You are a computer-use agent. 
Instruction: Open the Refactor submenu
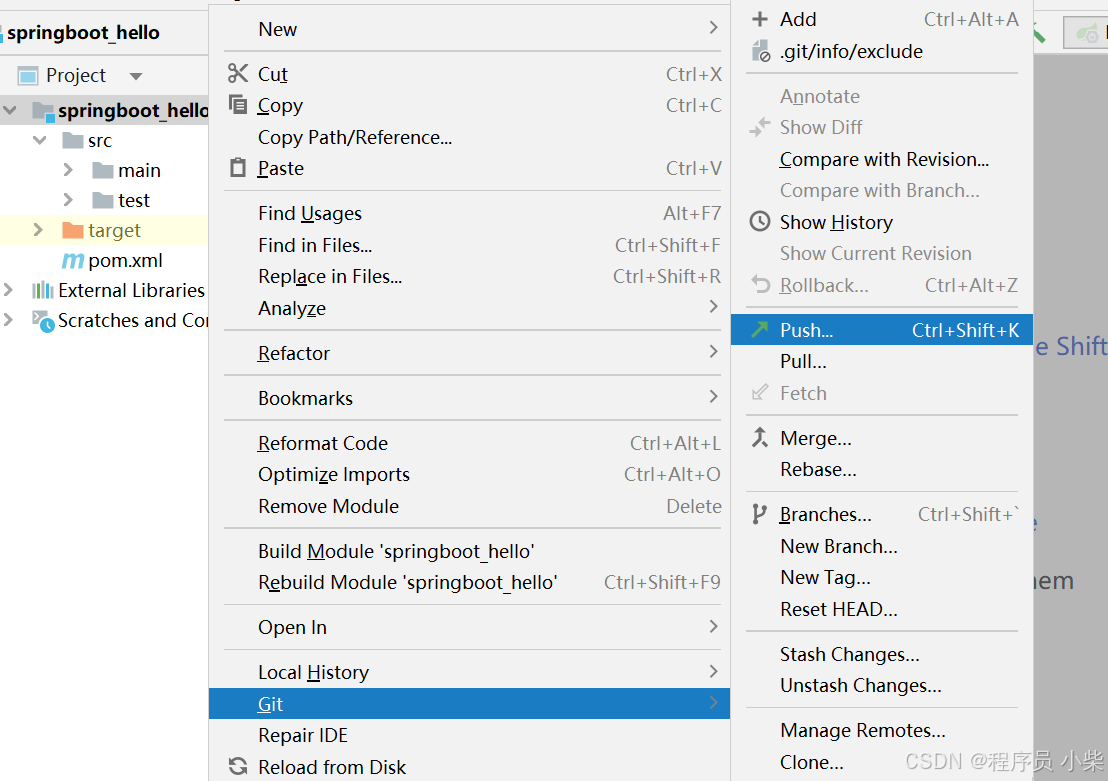470,353
